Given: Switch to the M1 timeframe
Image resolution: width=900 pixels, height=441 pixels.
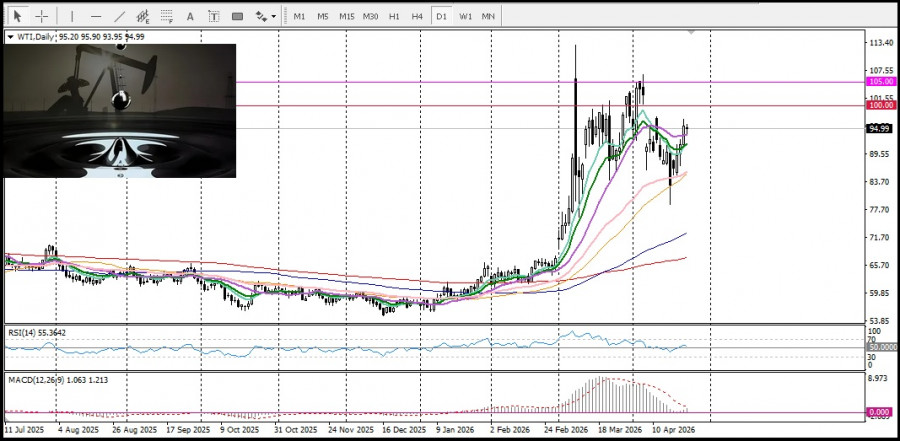Looking at the screenshot, I should [299, 16].
